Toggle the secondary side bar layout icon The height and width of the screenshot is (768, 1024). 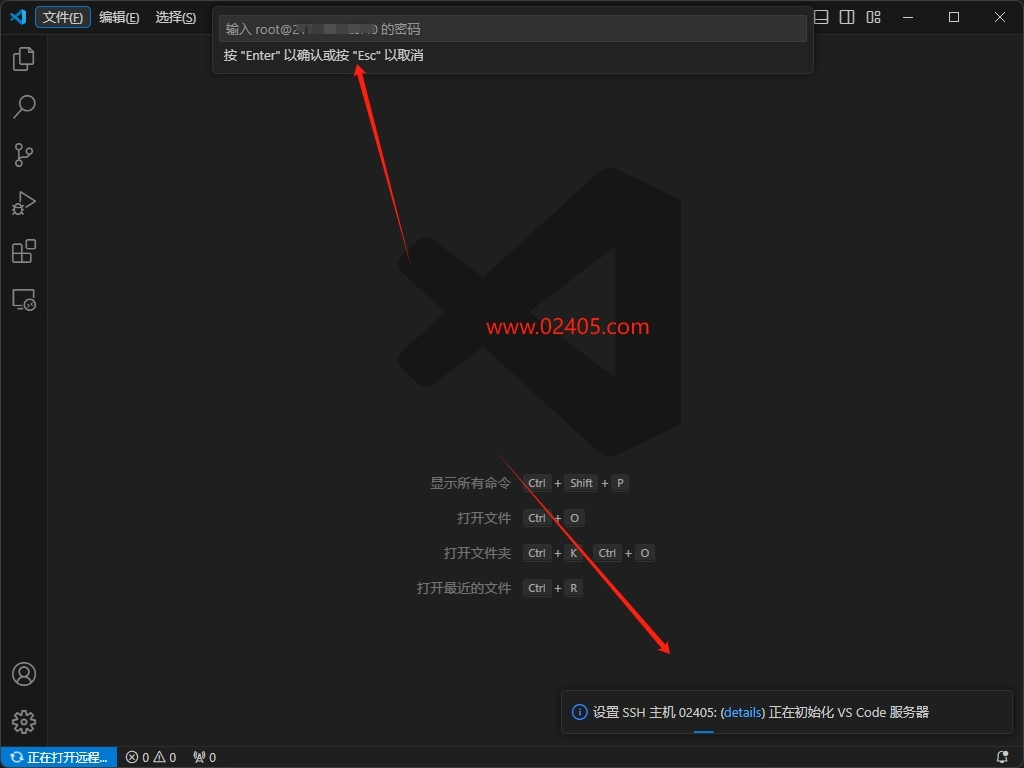click(x=847, y=17)
